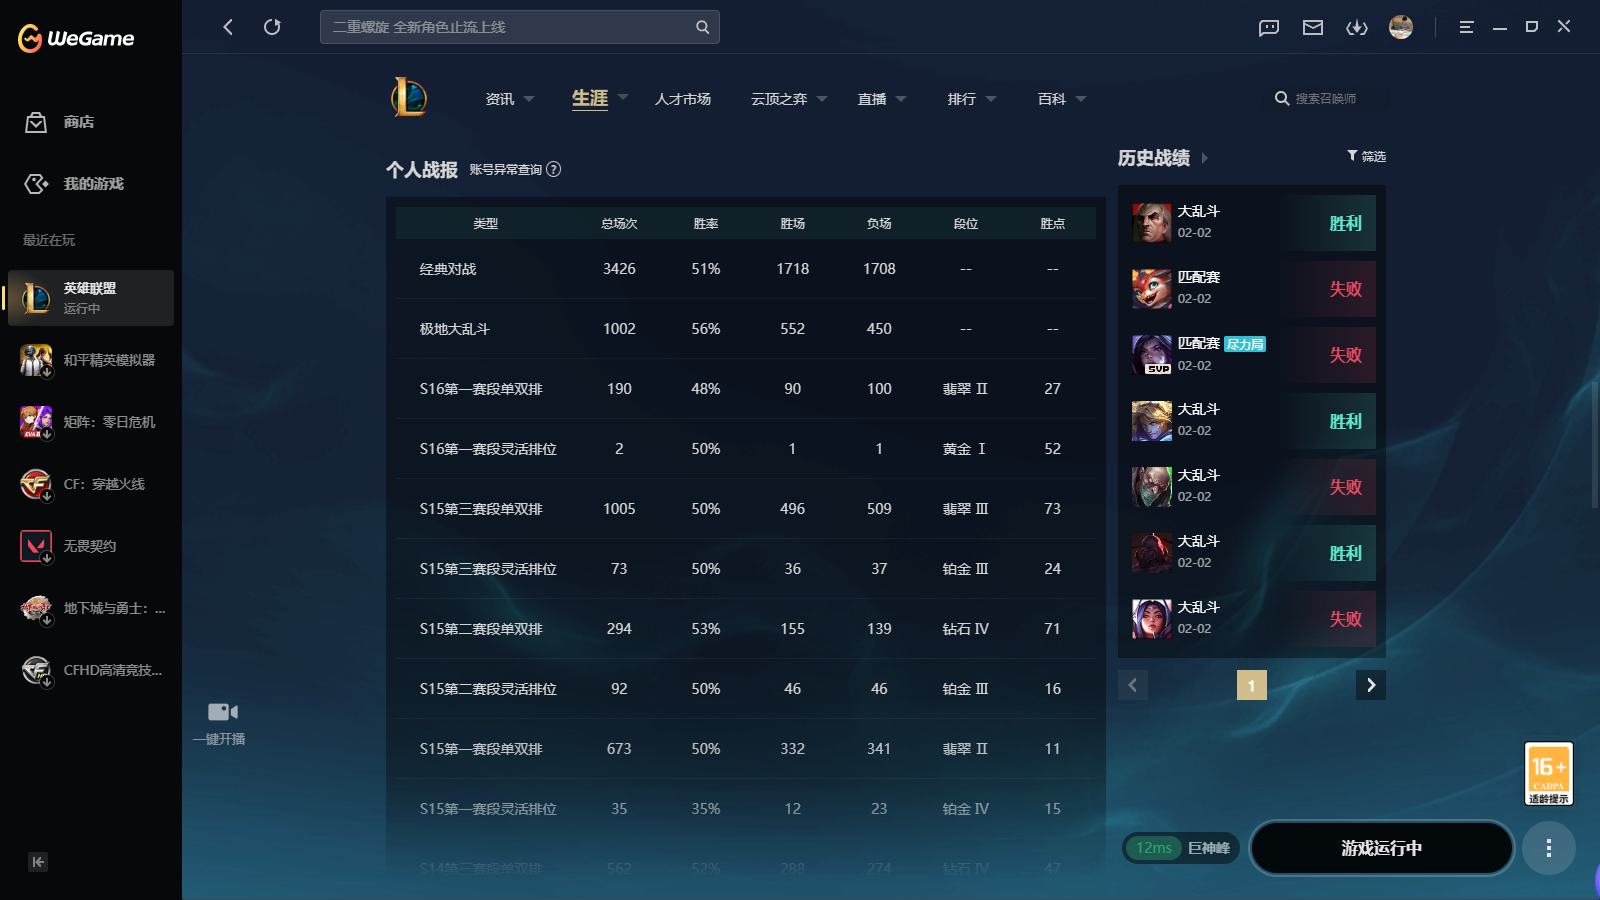Image resolution: width=1600 pixels, height=900 pixels.
Task: Select page 1 of match history
Action: coord(1252,685)
